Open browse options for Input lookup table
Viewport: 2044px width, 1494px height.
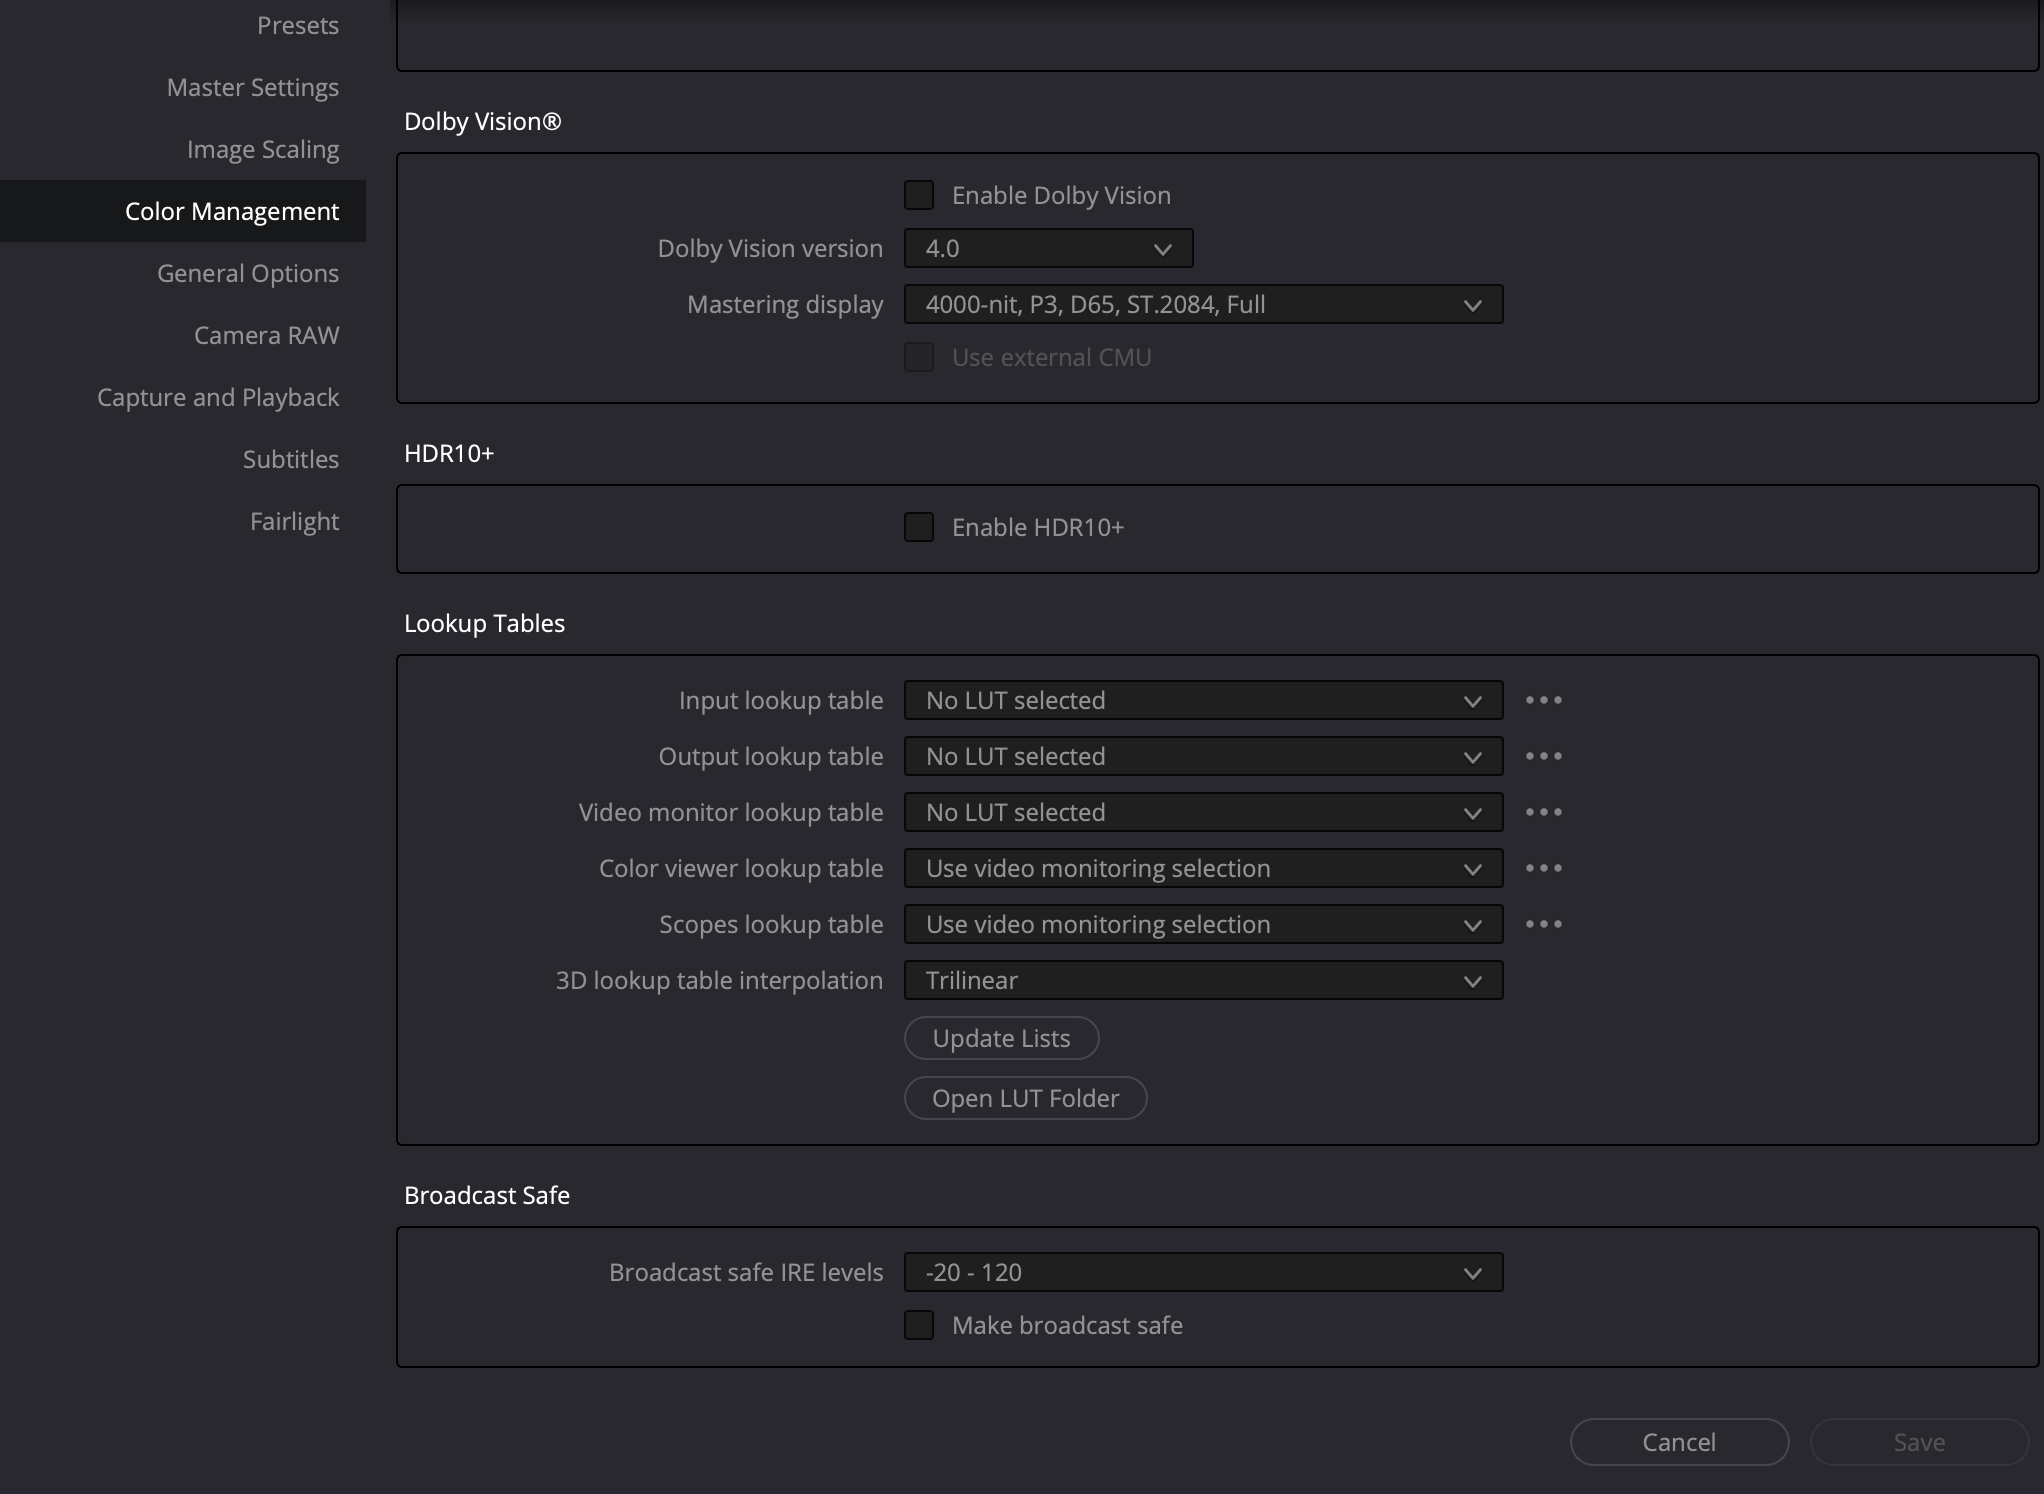point(1544,700)
